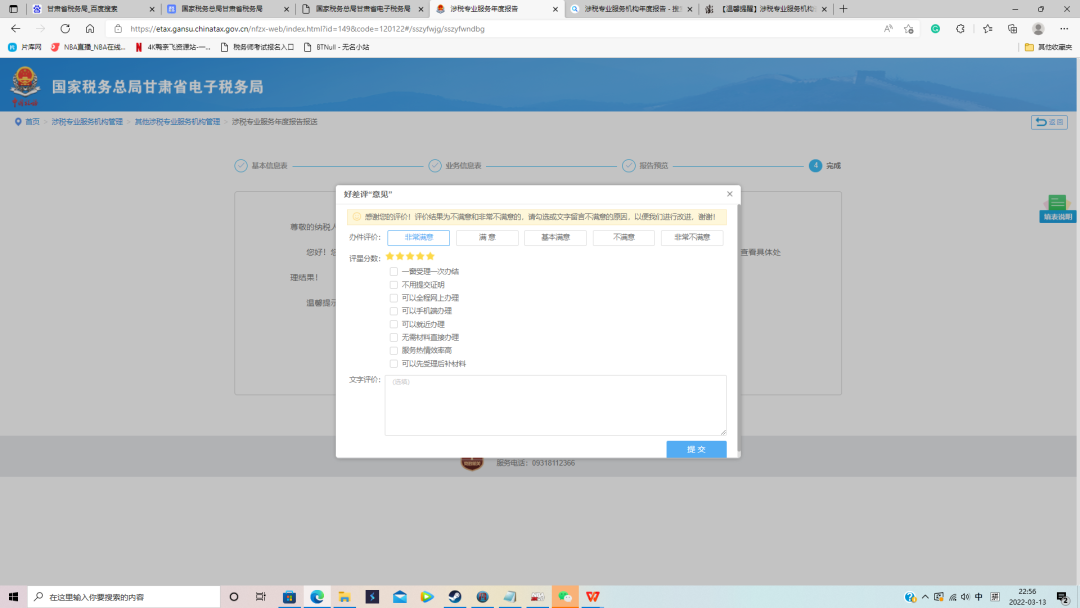1080x608 pixels.
Task: Open the 填表说明 side icon
Action: click(1057, 208)
